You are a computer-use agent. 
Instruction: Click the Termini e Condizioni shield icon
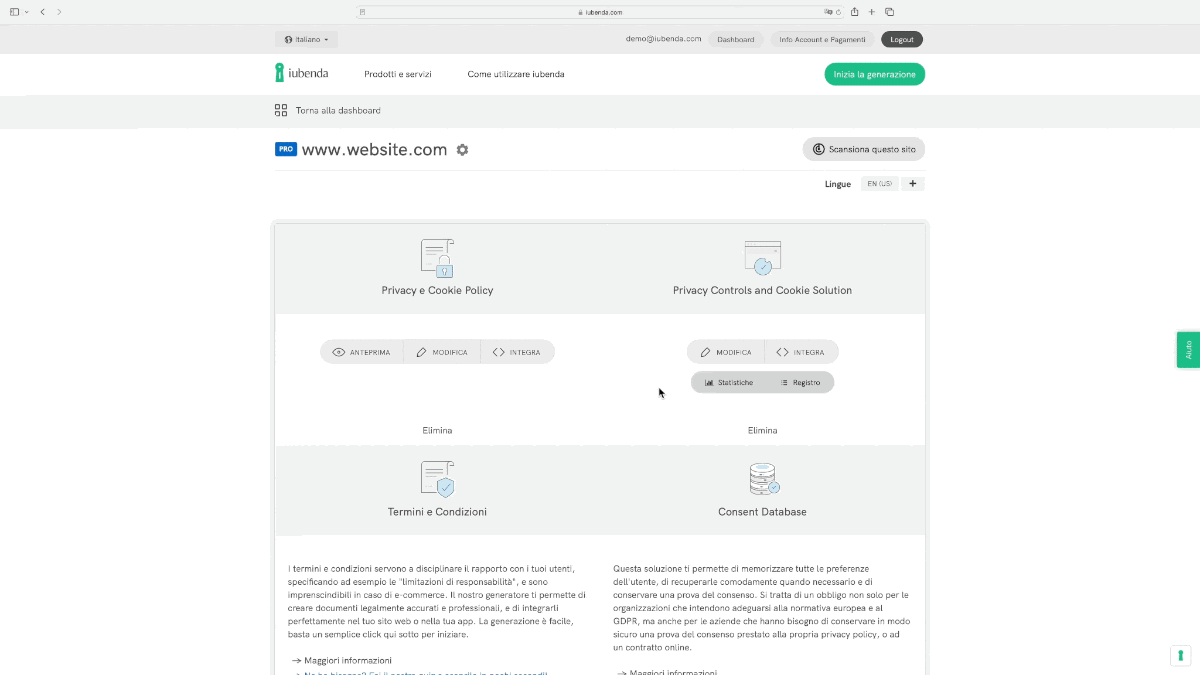pyautogui.click(x=437, y=479)
